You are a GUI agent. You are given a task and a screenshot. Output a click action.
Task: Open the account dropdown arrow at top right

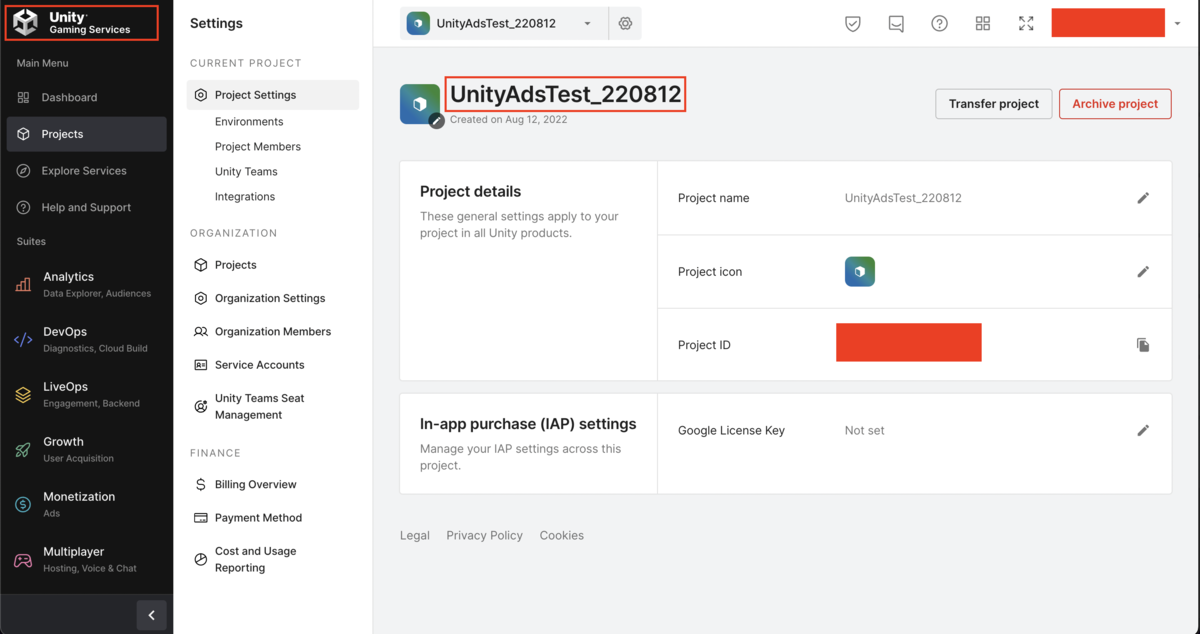1178,23
